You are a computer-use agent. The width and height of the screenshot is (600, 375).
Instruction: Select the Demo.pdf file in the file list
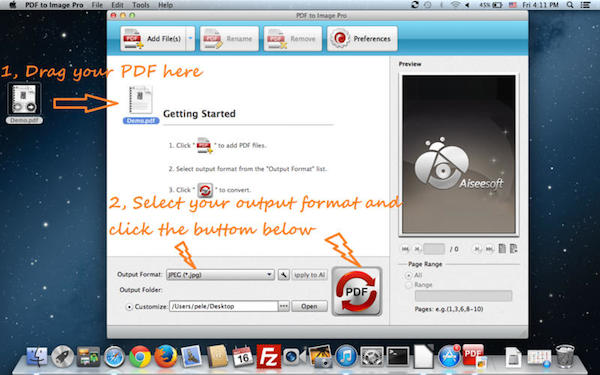[x=141, y=104]
